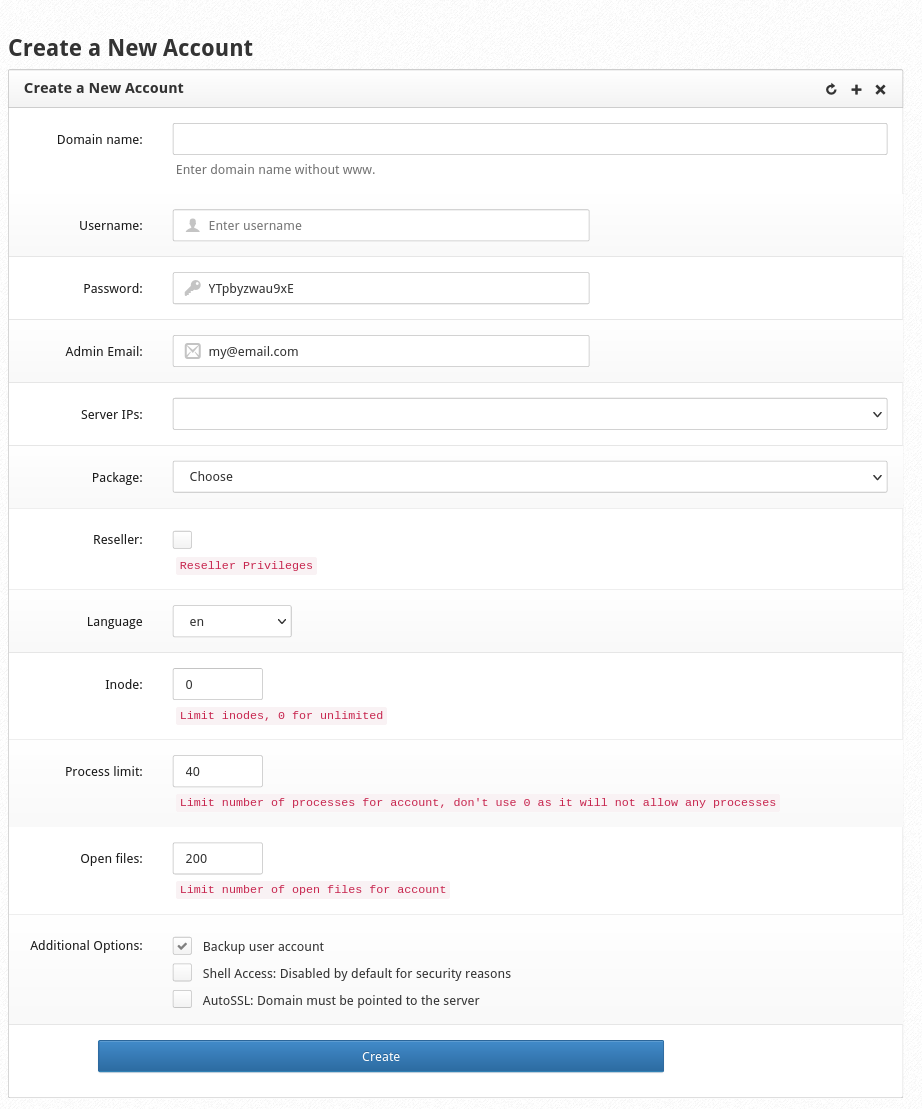Click the Reseller Privileges label
This screenshot has height=1109, width=922.
click(x=246, y=565)
